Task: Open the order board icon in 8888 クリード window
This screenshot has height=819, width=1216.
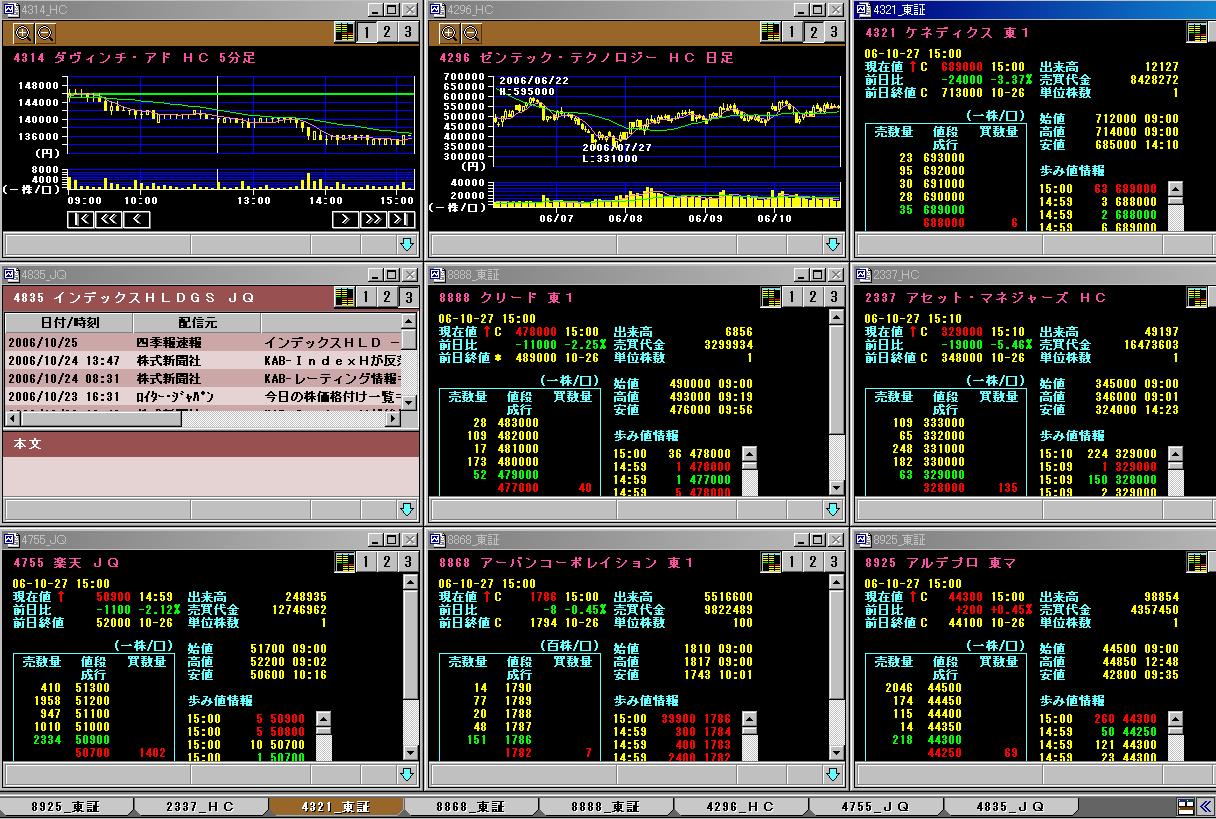Action: 770,297
